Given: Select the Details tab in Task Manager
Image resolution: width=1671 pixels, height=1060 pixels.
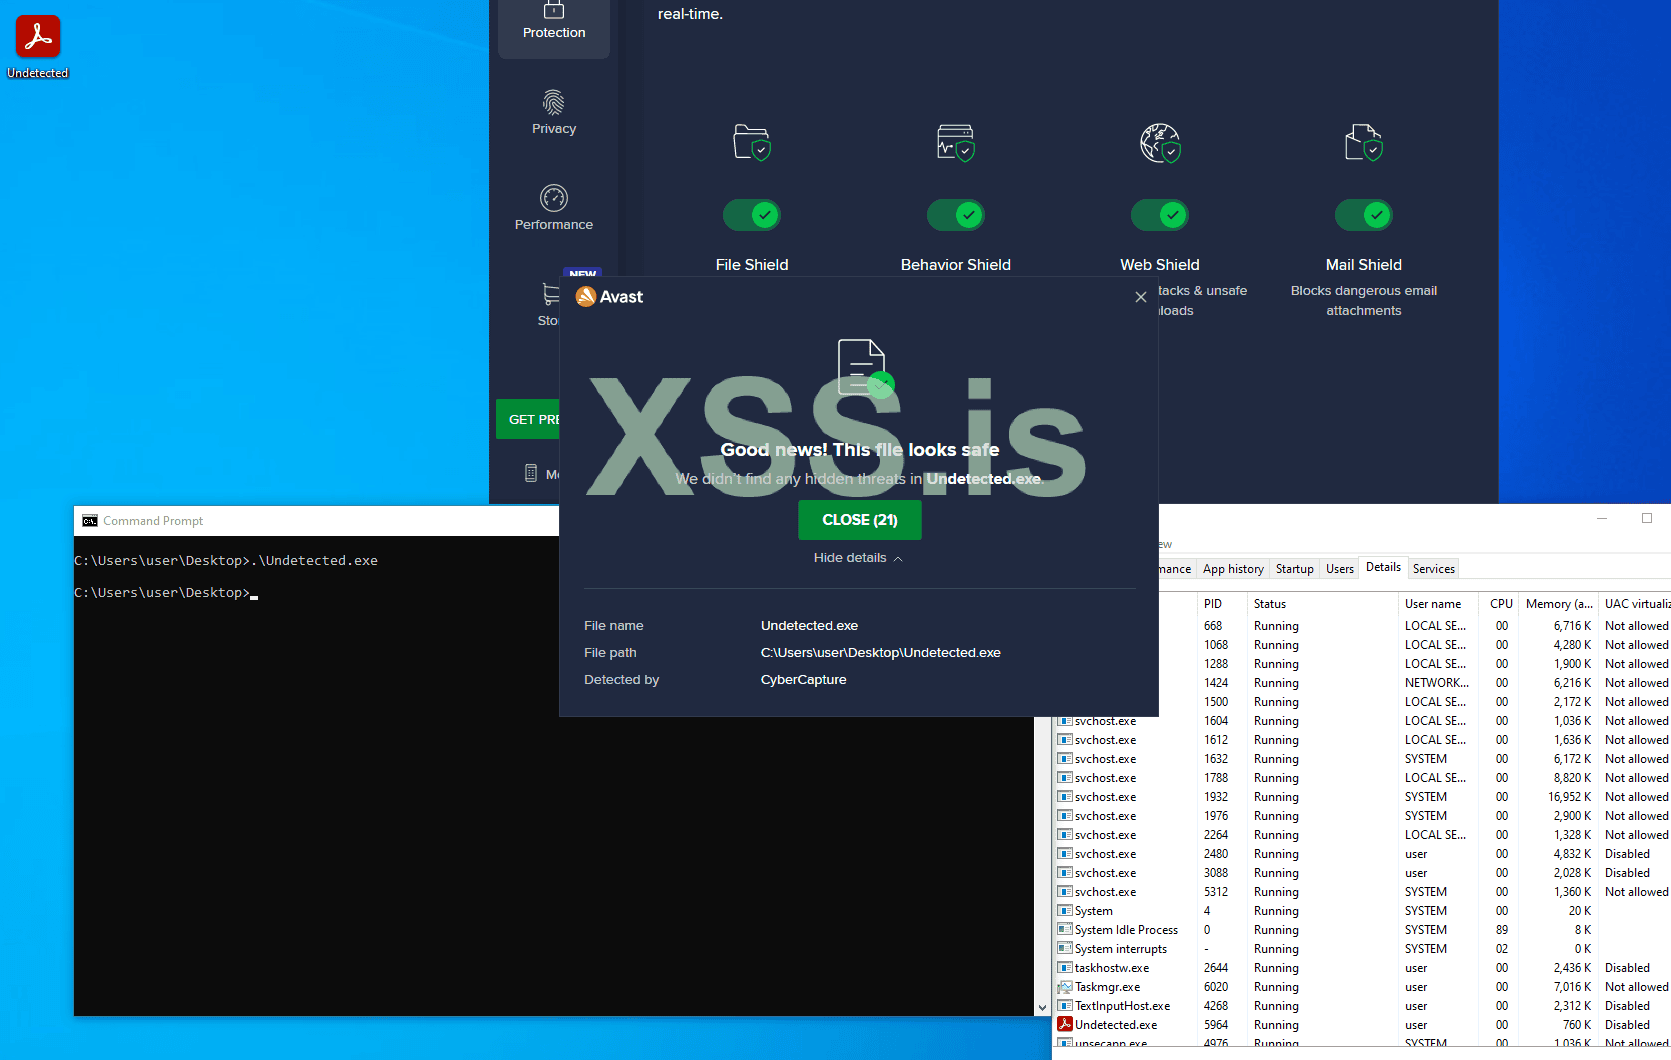Looking at the screenshot, I should click(1383, 568).
